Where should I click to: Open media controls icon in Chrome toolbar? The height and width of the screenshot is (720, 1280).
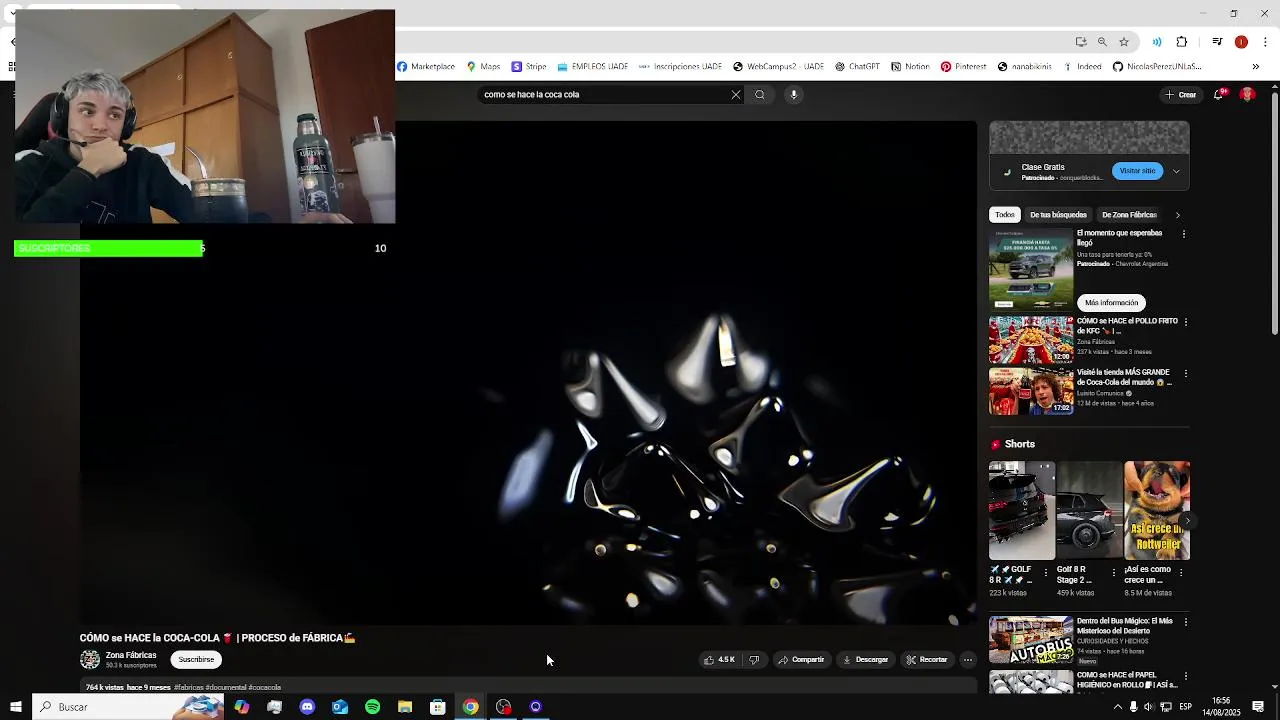[1217, 42]
